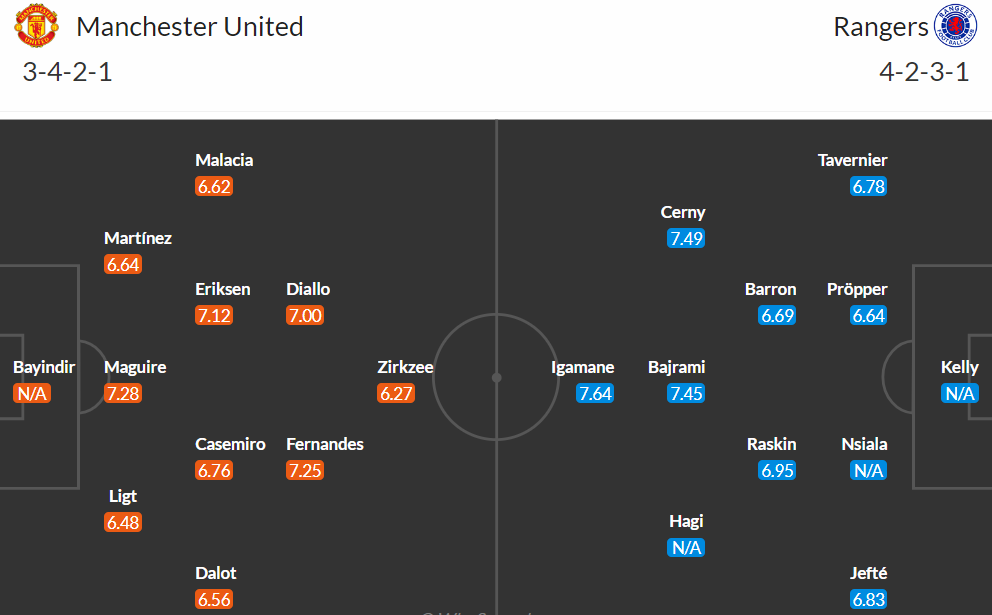Click Kelly's N/A rating badge

click(960, 394)
